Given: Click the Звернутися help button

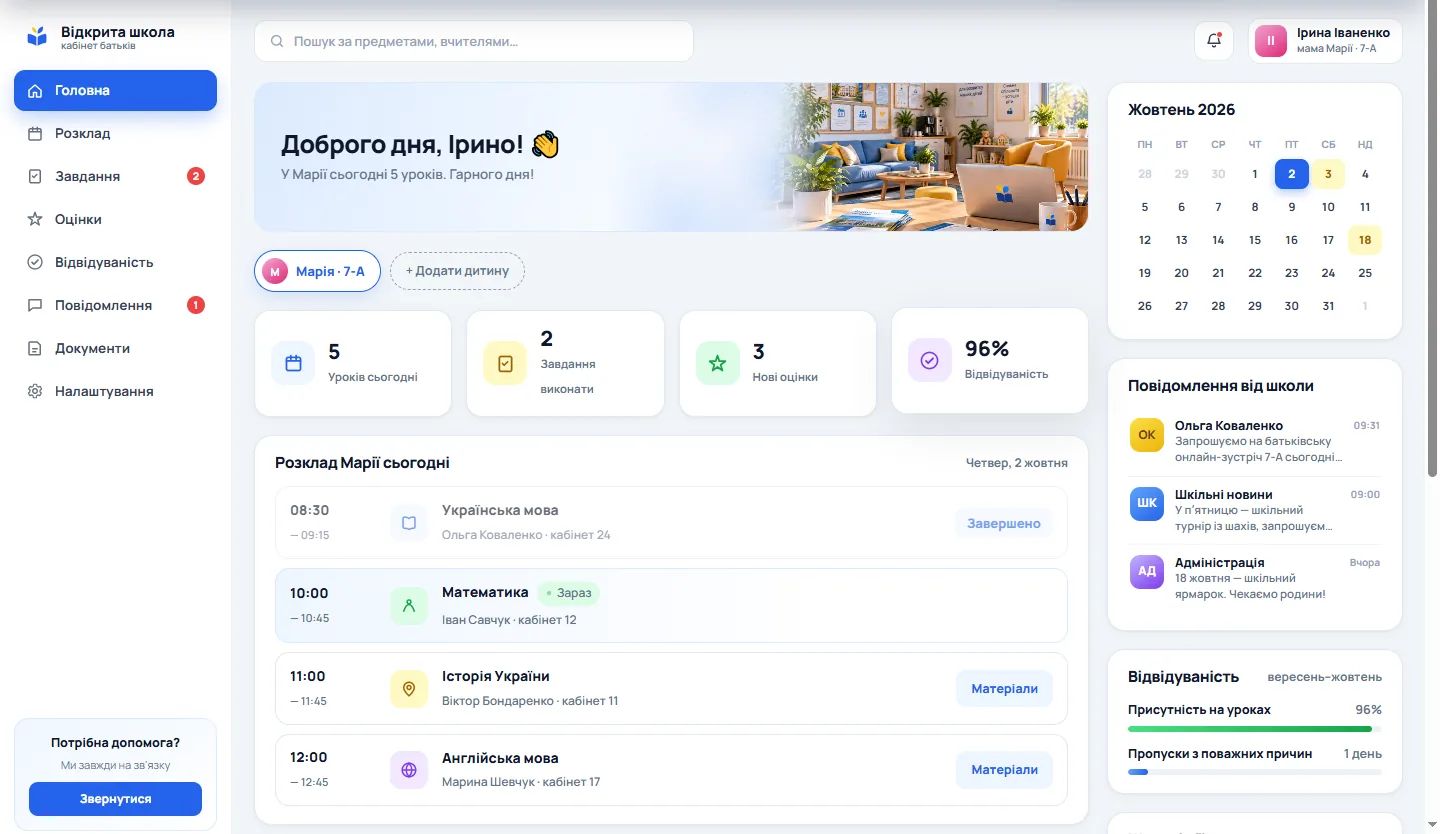Looking at the screenshot, I should coord(115,799).
